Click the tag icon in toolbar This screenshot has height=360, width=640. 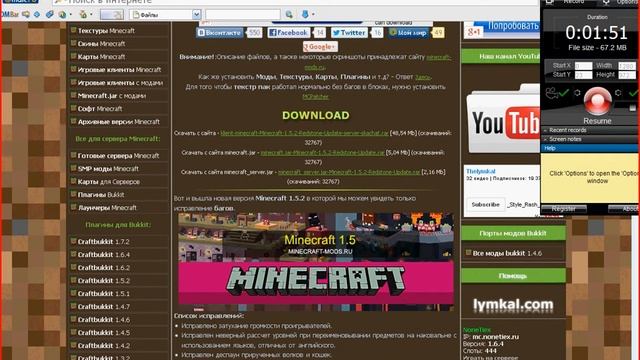coord(49,14)
